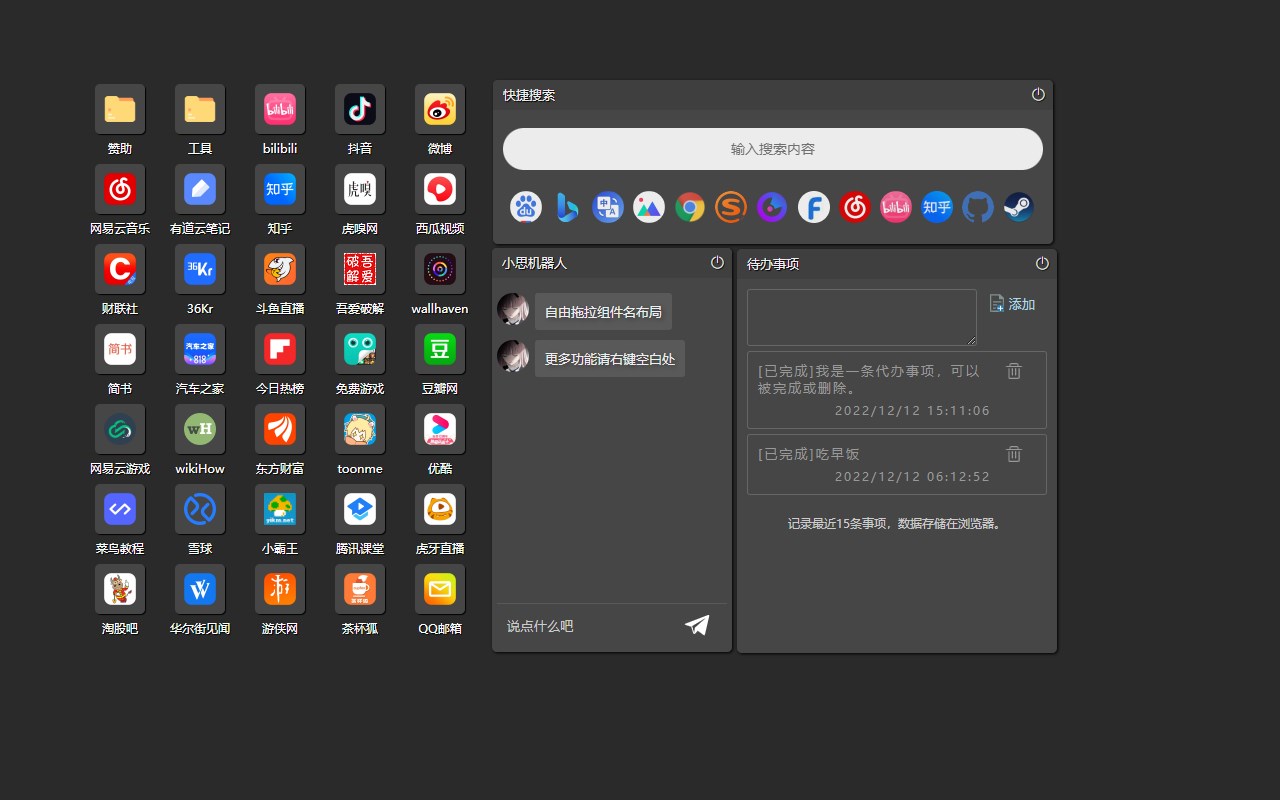1280x800 pixels.
Task: Choose the NetEase Music icon under the search box
Action: (x=855, y=207)
